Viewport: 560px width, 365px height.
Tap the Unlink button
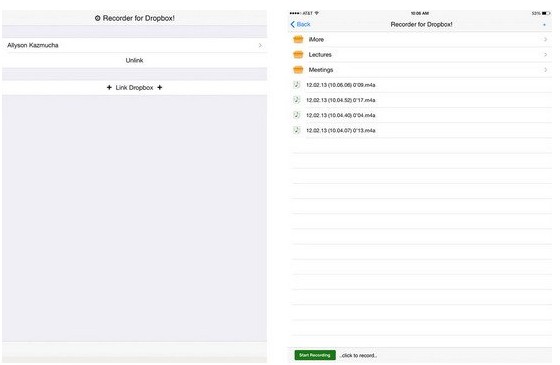134,60
